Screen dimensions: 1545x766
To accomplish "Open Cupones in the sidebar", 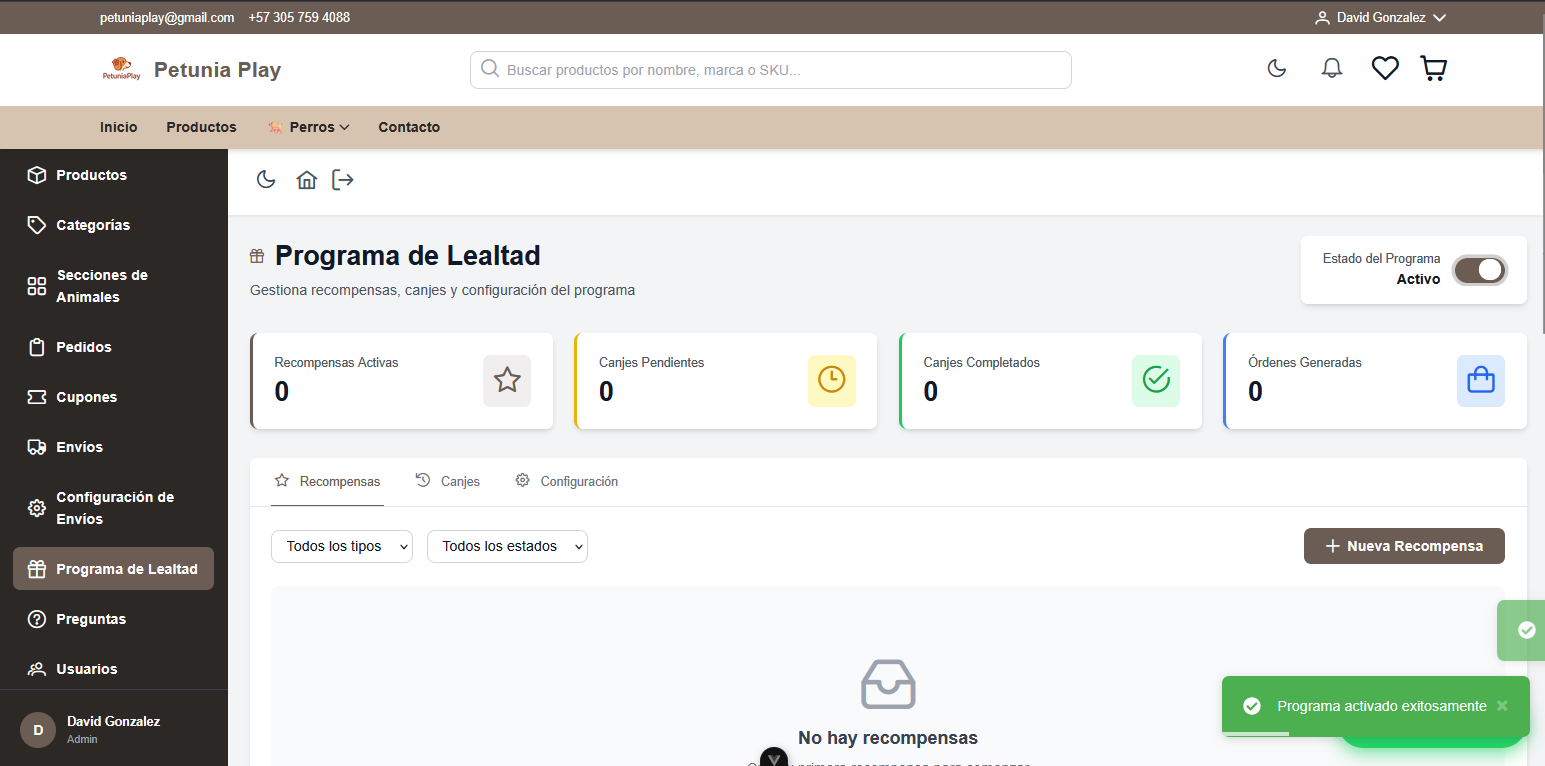I will tap(86, 397).
